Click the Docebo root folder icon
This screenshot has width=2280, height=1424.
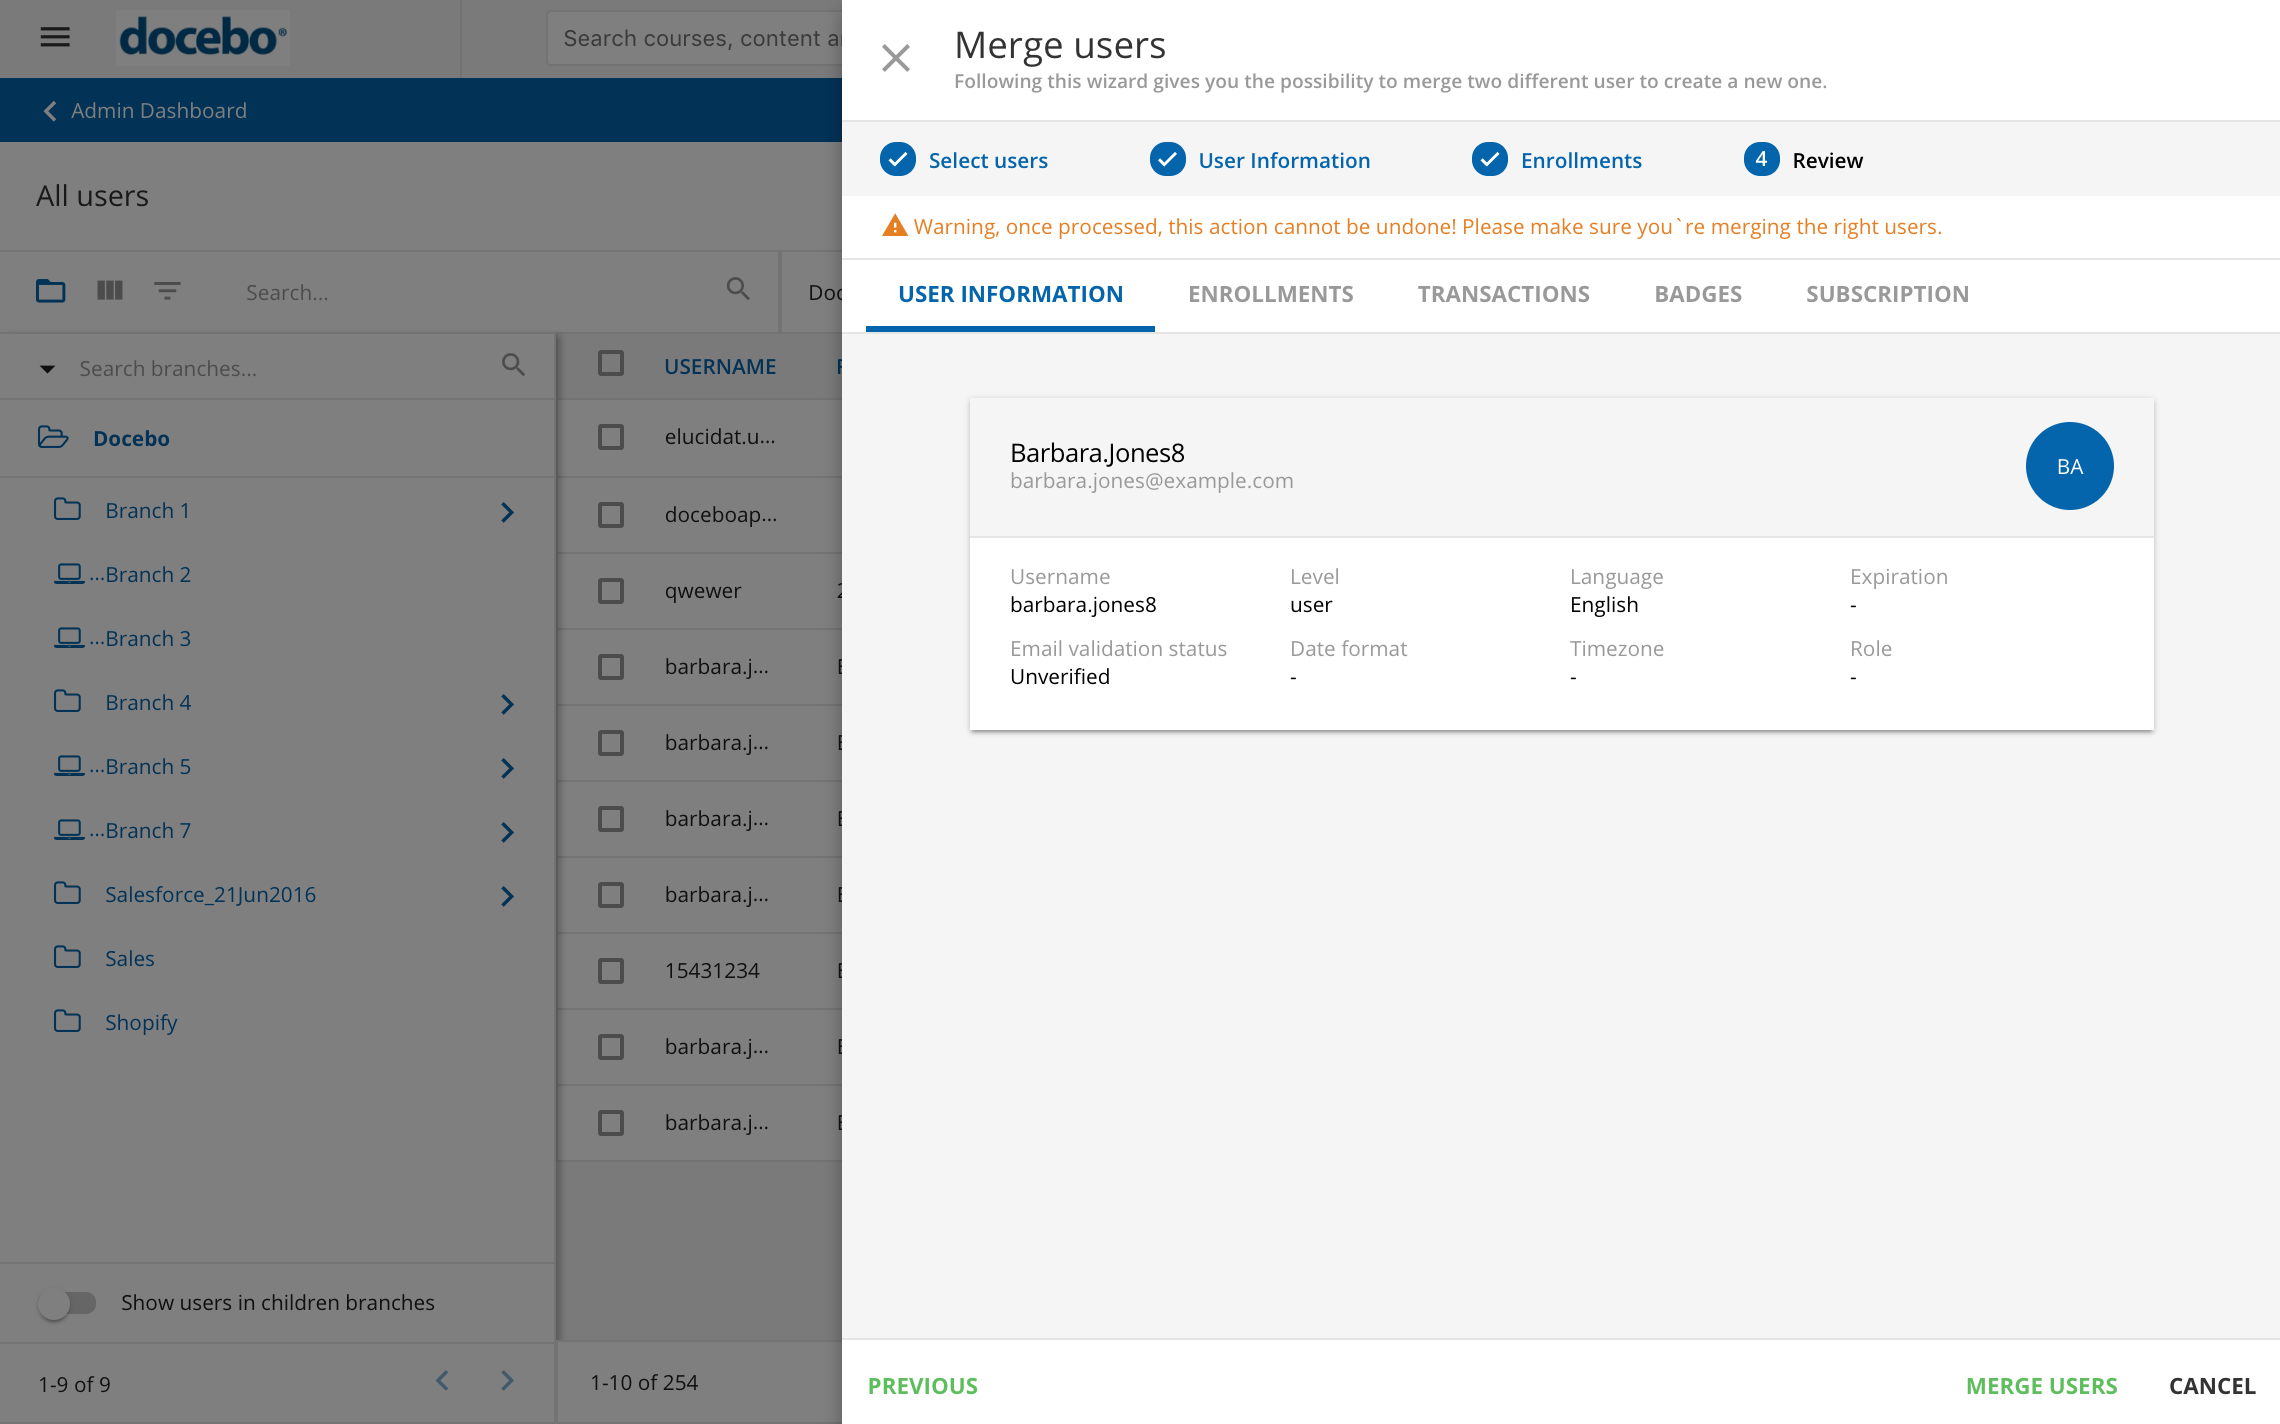click(53, 438)
